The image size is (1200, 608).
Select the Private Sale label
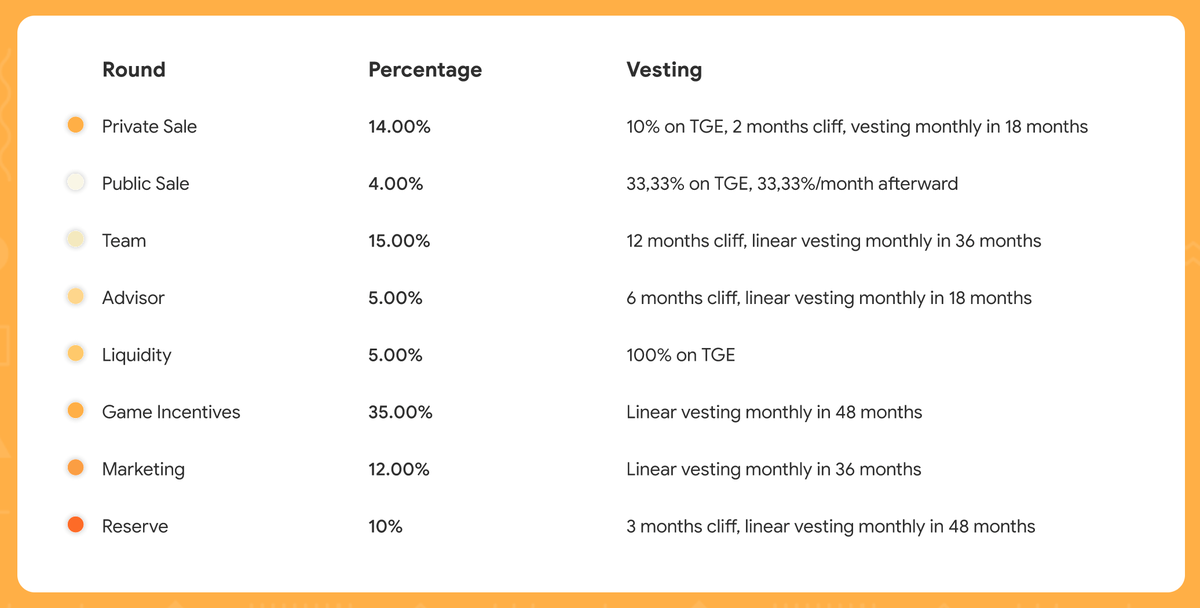pyautogui.click(x=149, y=127)
